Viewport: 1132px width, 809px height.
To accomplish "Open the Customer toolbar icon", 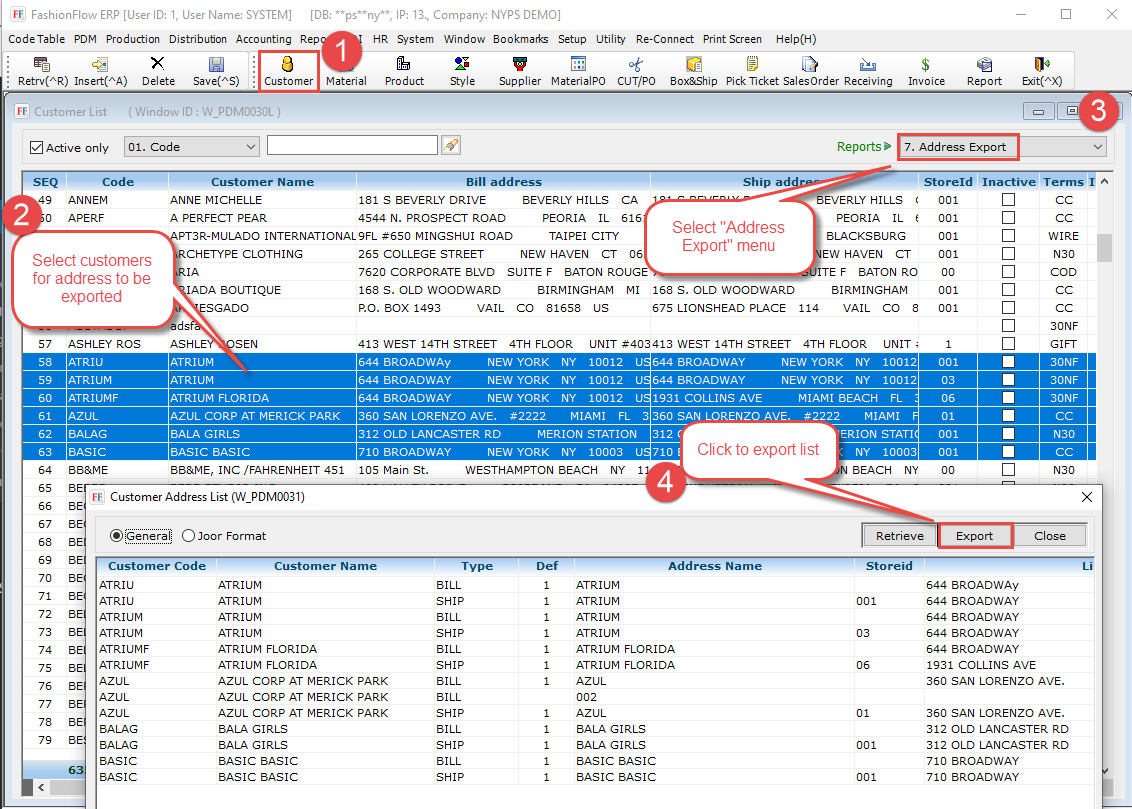I will coord(288,71).
